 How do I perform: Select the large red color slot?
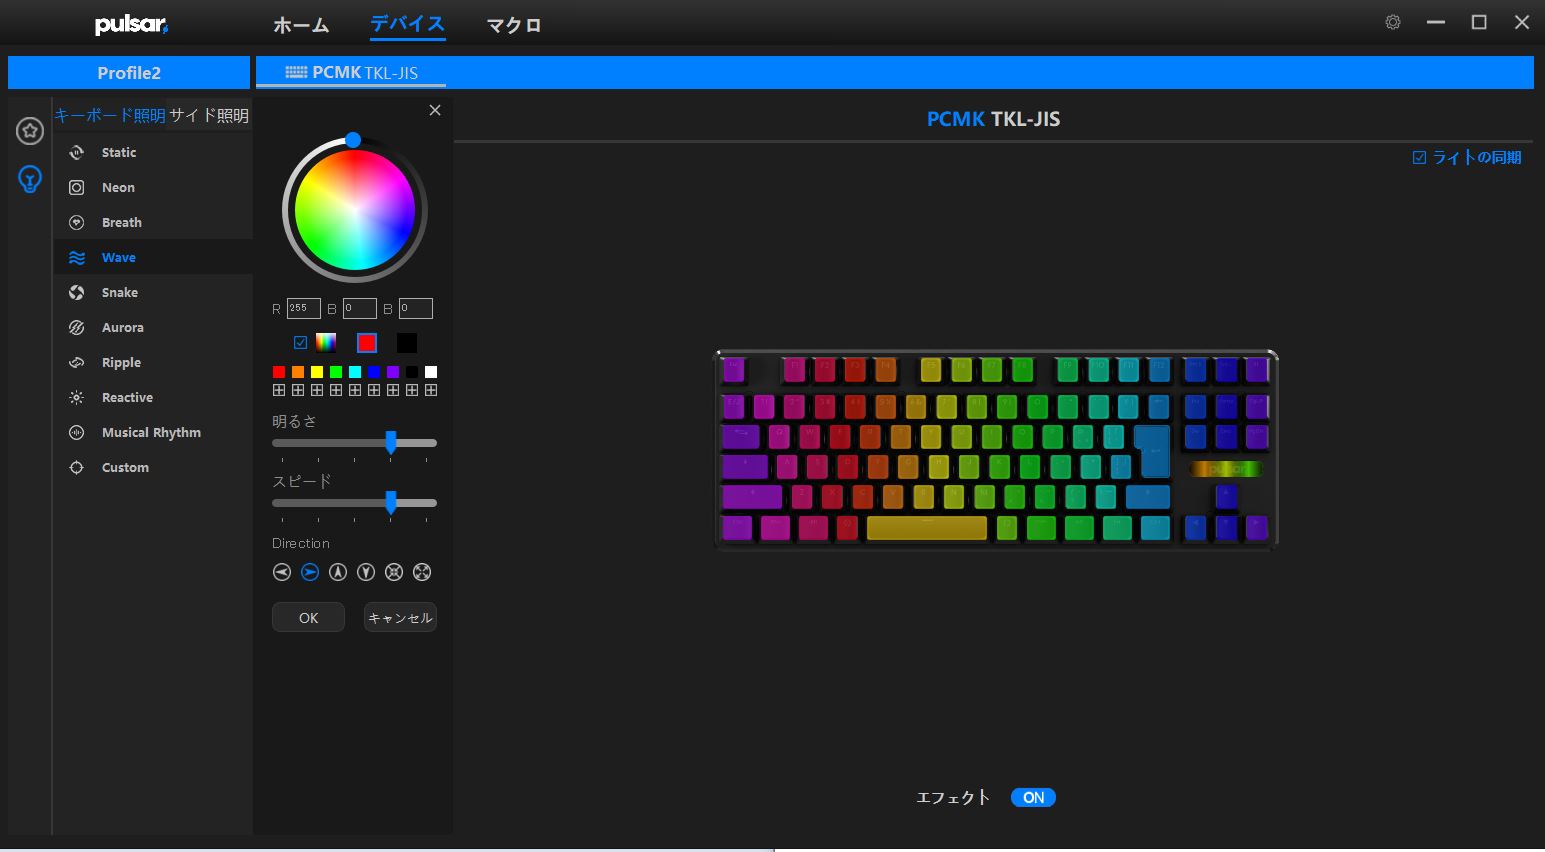coord(367,342)
